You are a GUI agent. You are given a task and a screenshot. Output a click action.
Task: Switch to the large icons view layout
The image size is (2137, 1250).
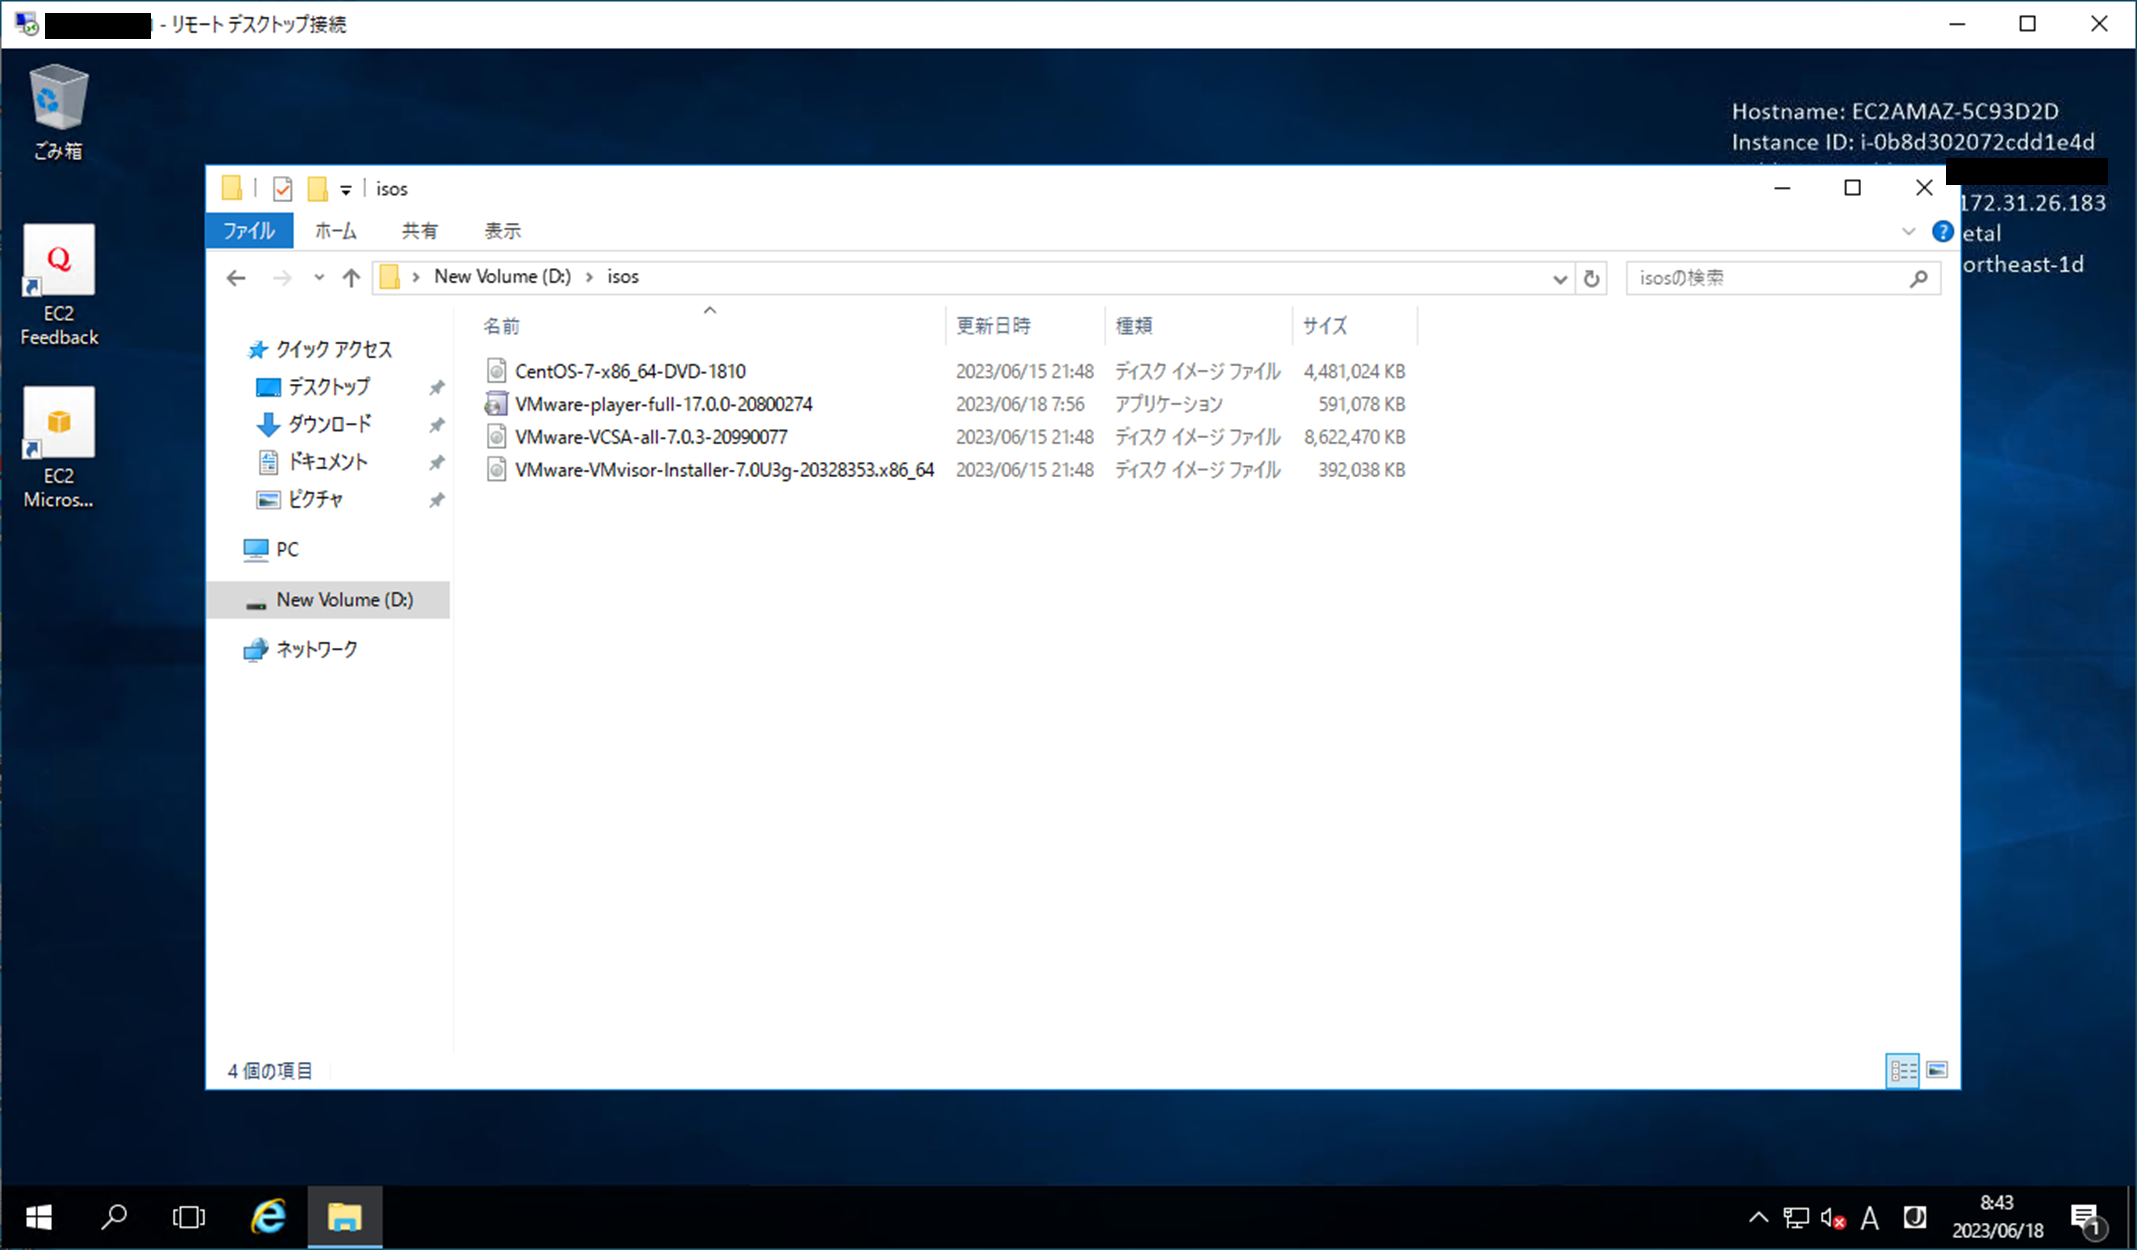pyautogui.click(x=1937, y=1070)
